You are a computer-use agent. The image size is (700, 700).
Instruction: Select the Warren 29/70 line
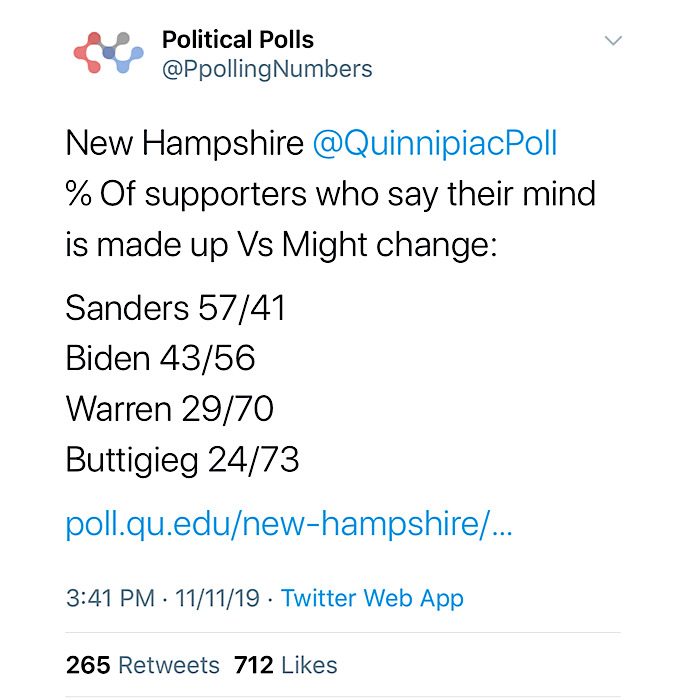(170, 409)
